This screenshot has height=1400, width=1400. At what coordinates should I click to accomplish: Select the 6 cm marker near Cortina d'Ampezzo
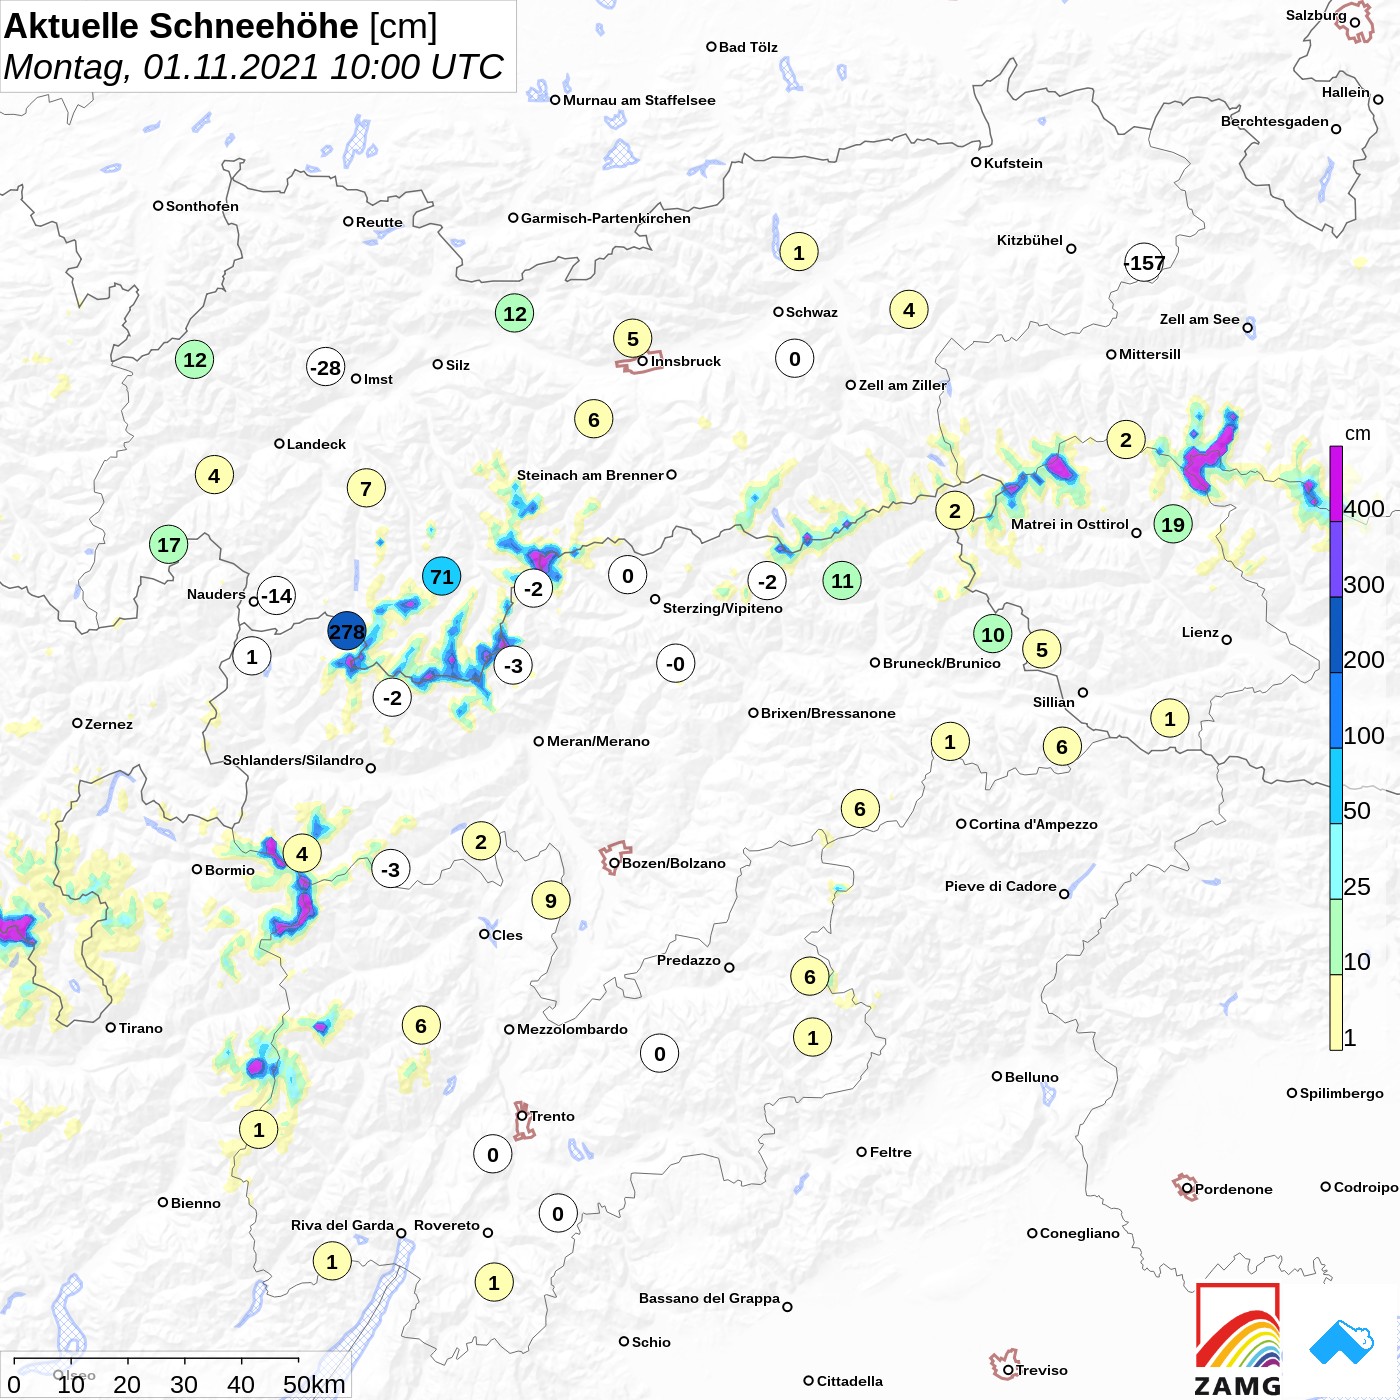(x=860, y=808)
